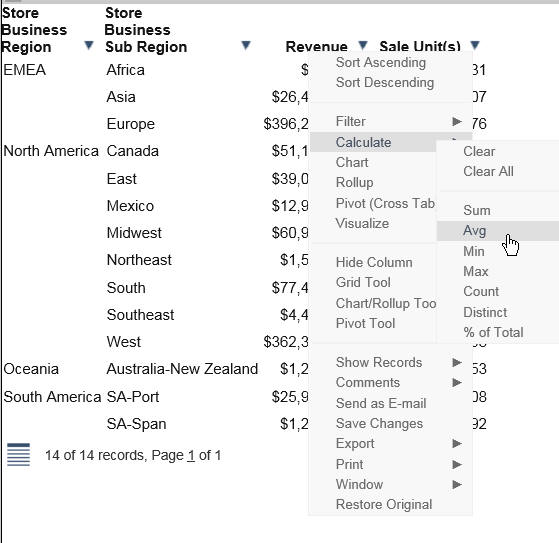Viewport: 559px width, 543px height.
Task: Choose Clear All in the Calculate submenu
Action: coord(488,171)
